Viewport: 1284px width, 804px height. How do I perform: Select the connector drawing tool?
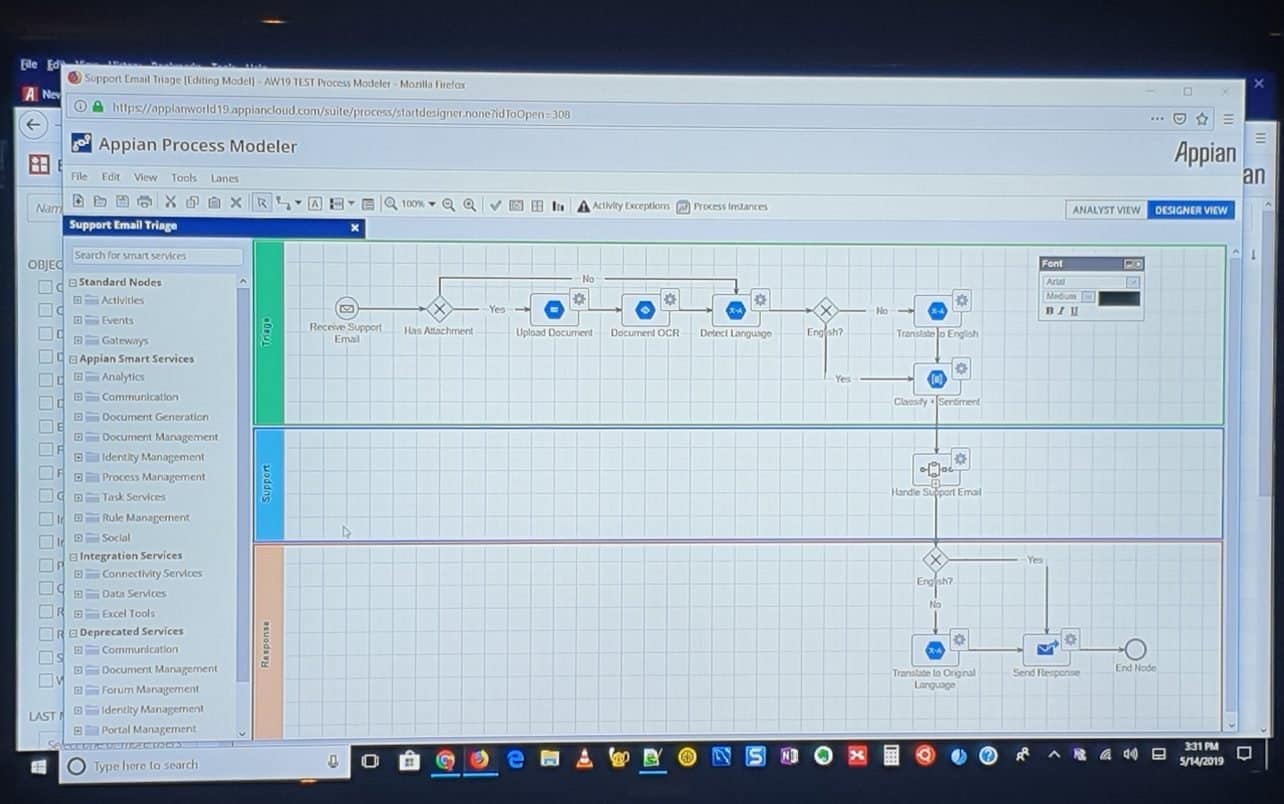(284, 204)
